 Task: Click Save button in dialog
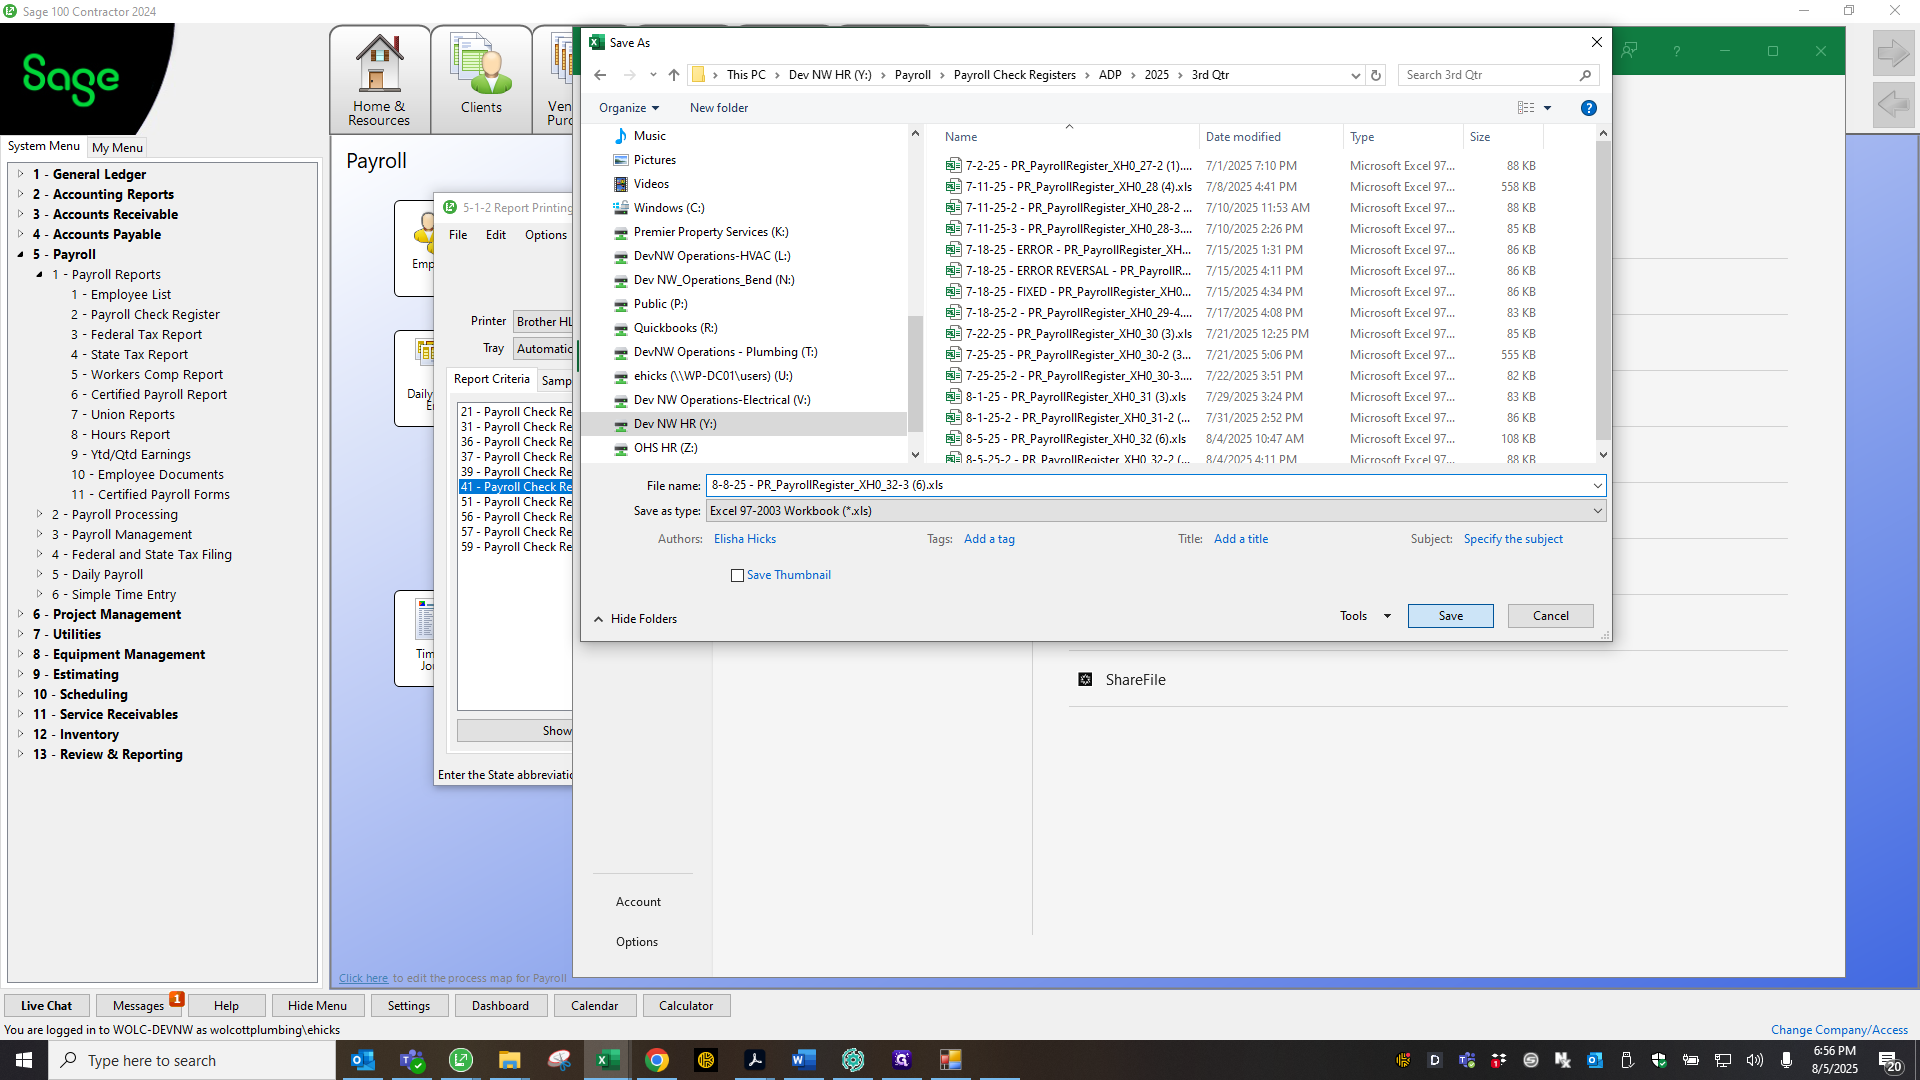pyautogui.click(x=1450, y=616)
